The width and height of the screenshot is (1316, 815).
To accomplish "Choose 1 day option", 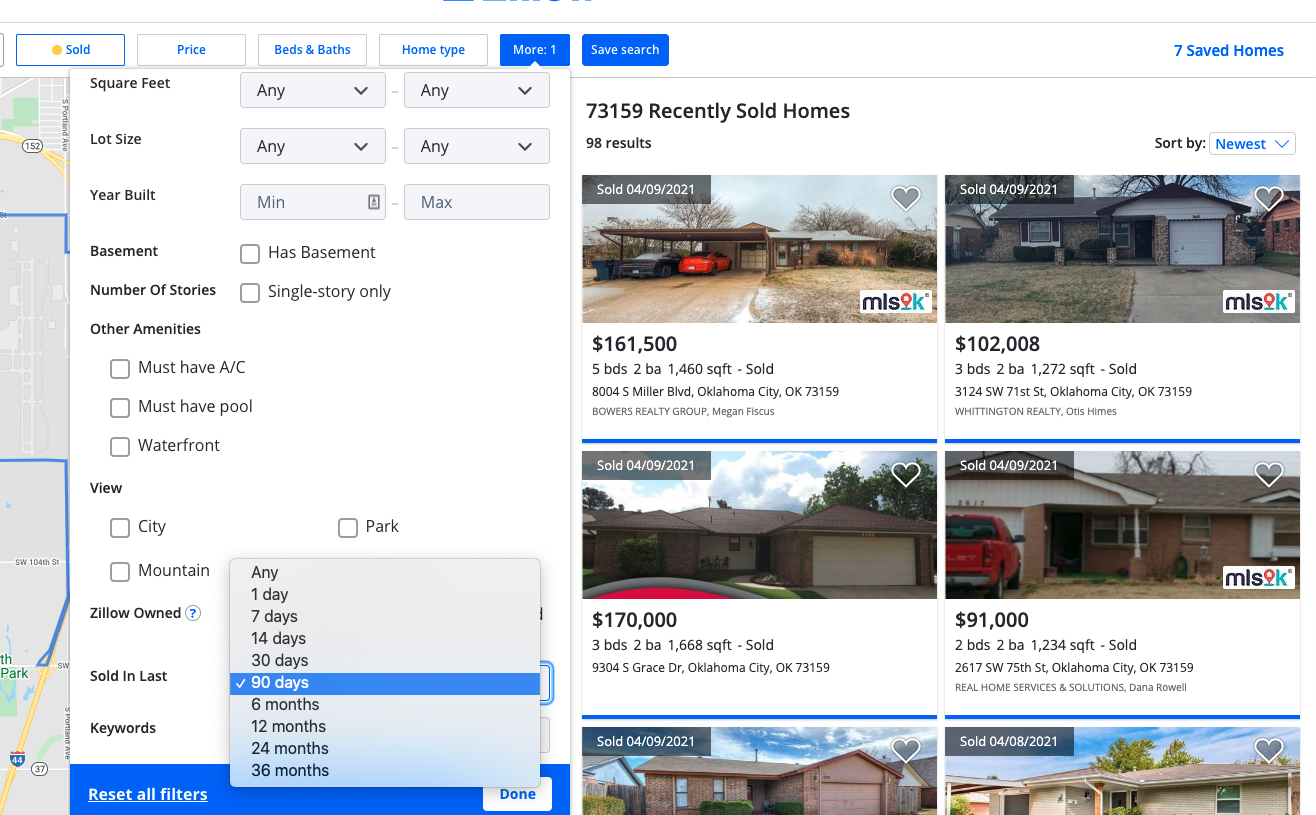I will [x=385, y=594].
